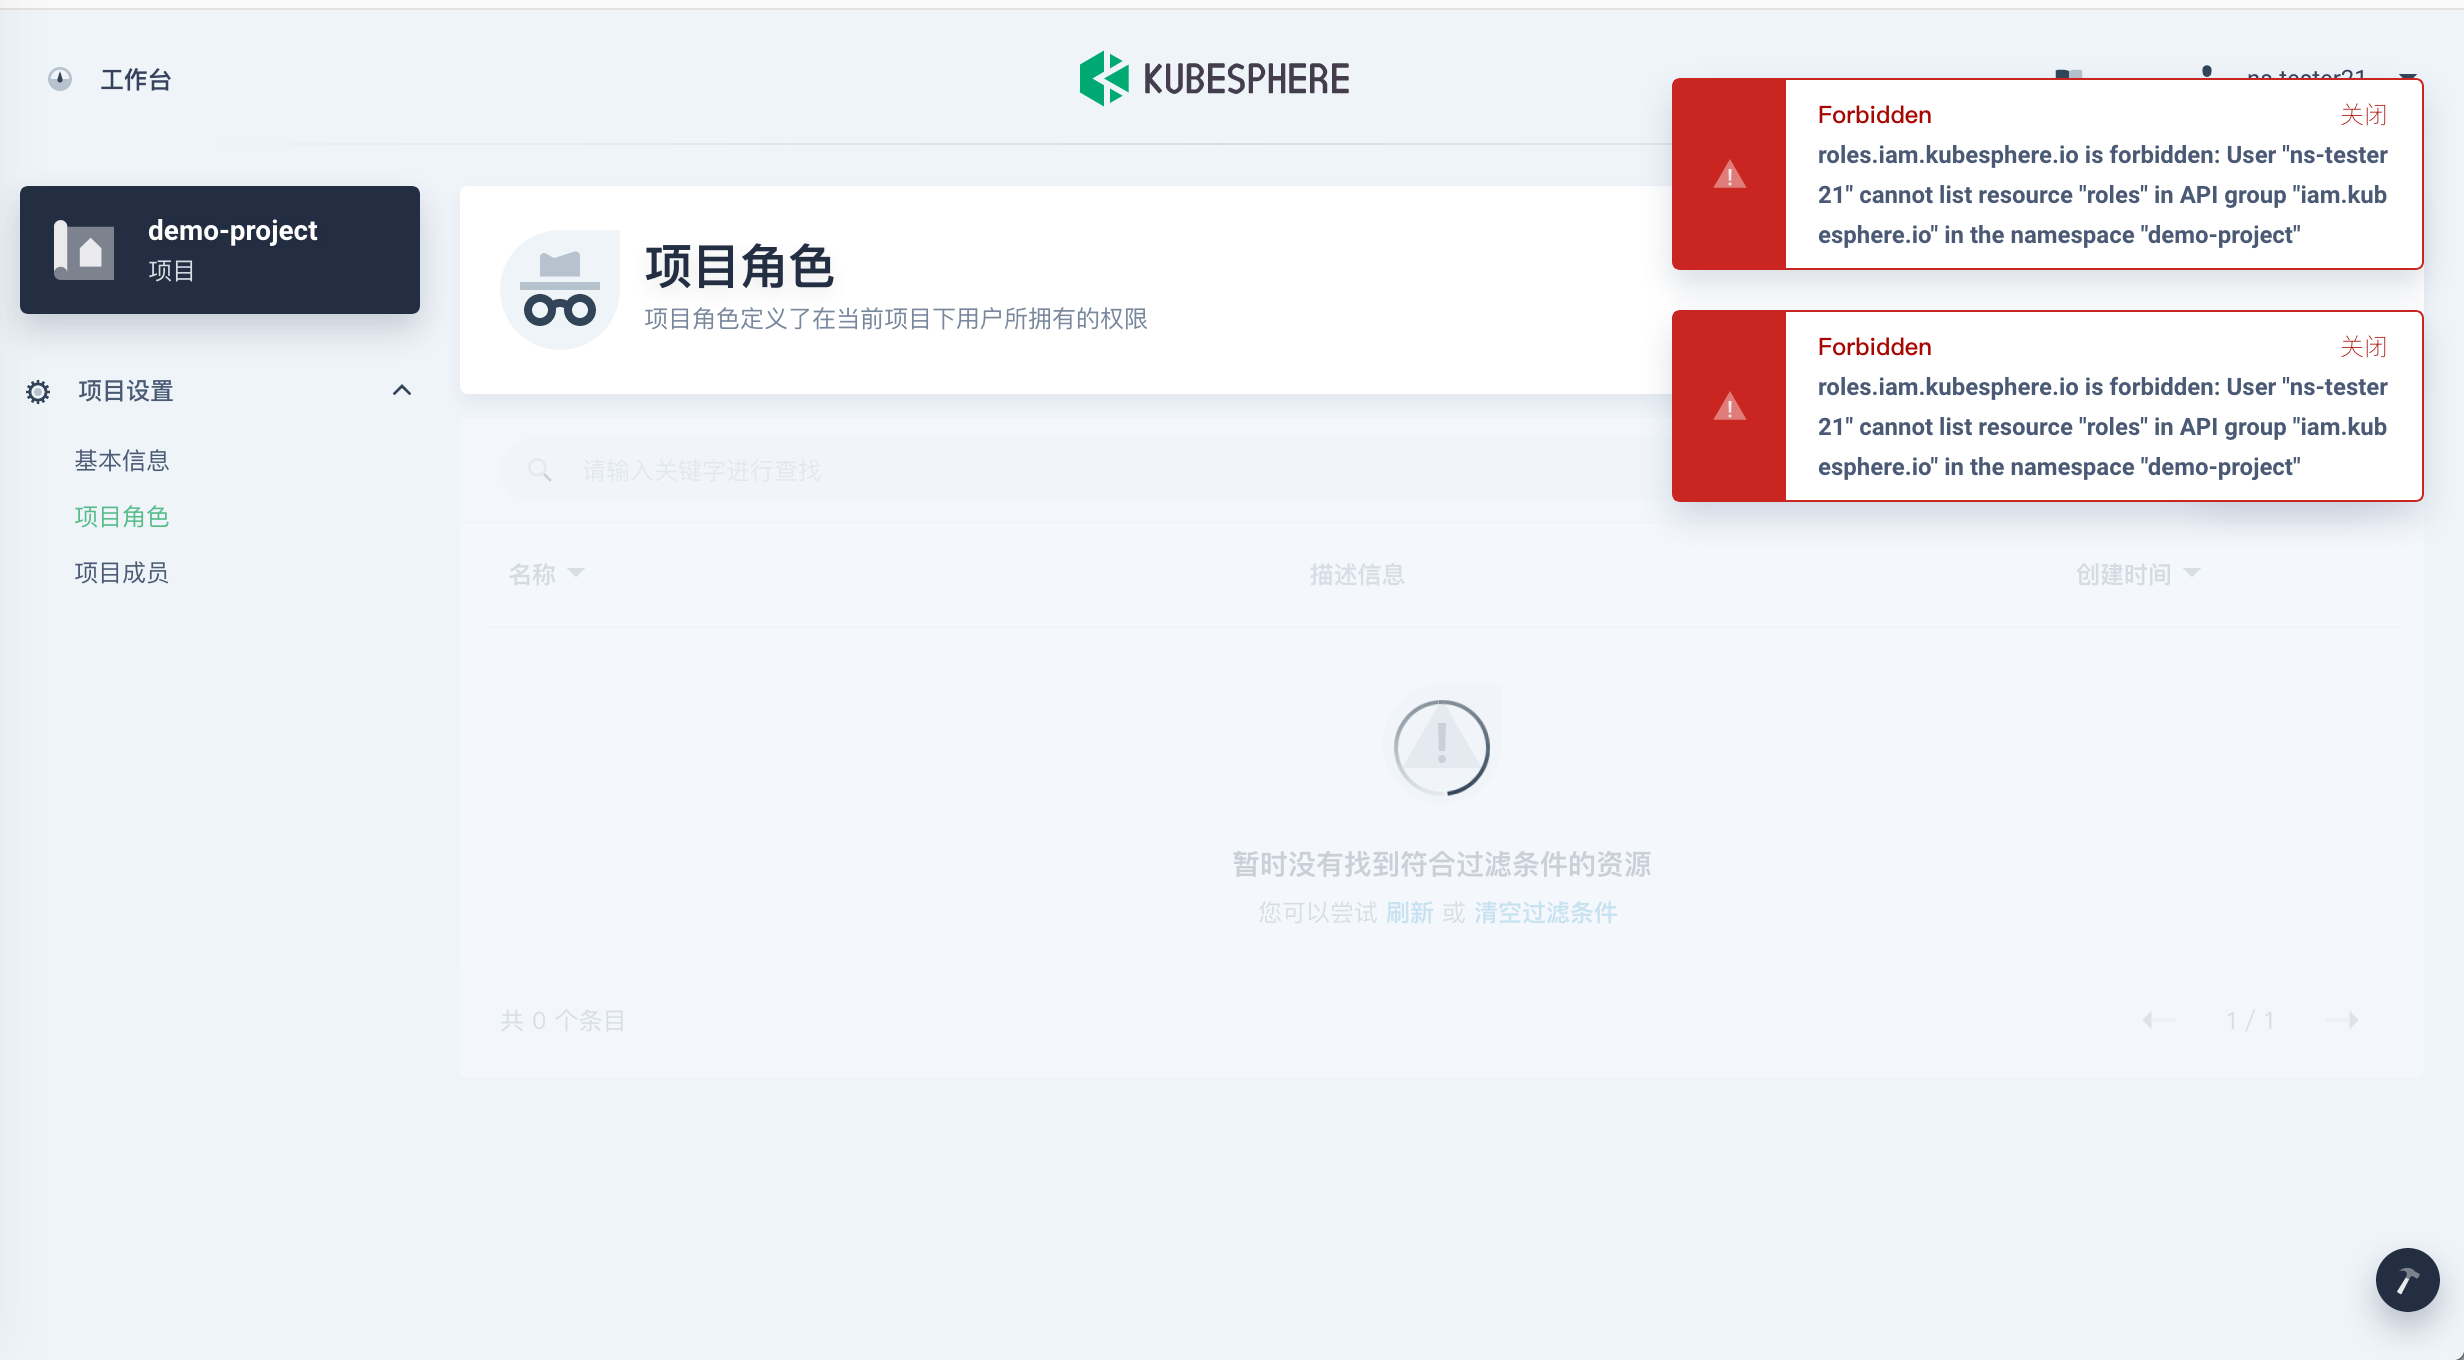
Task: Click the warning triangle in first Forbidden alert
Action: [1728, 176]
